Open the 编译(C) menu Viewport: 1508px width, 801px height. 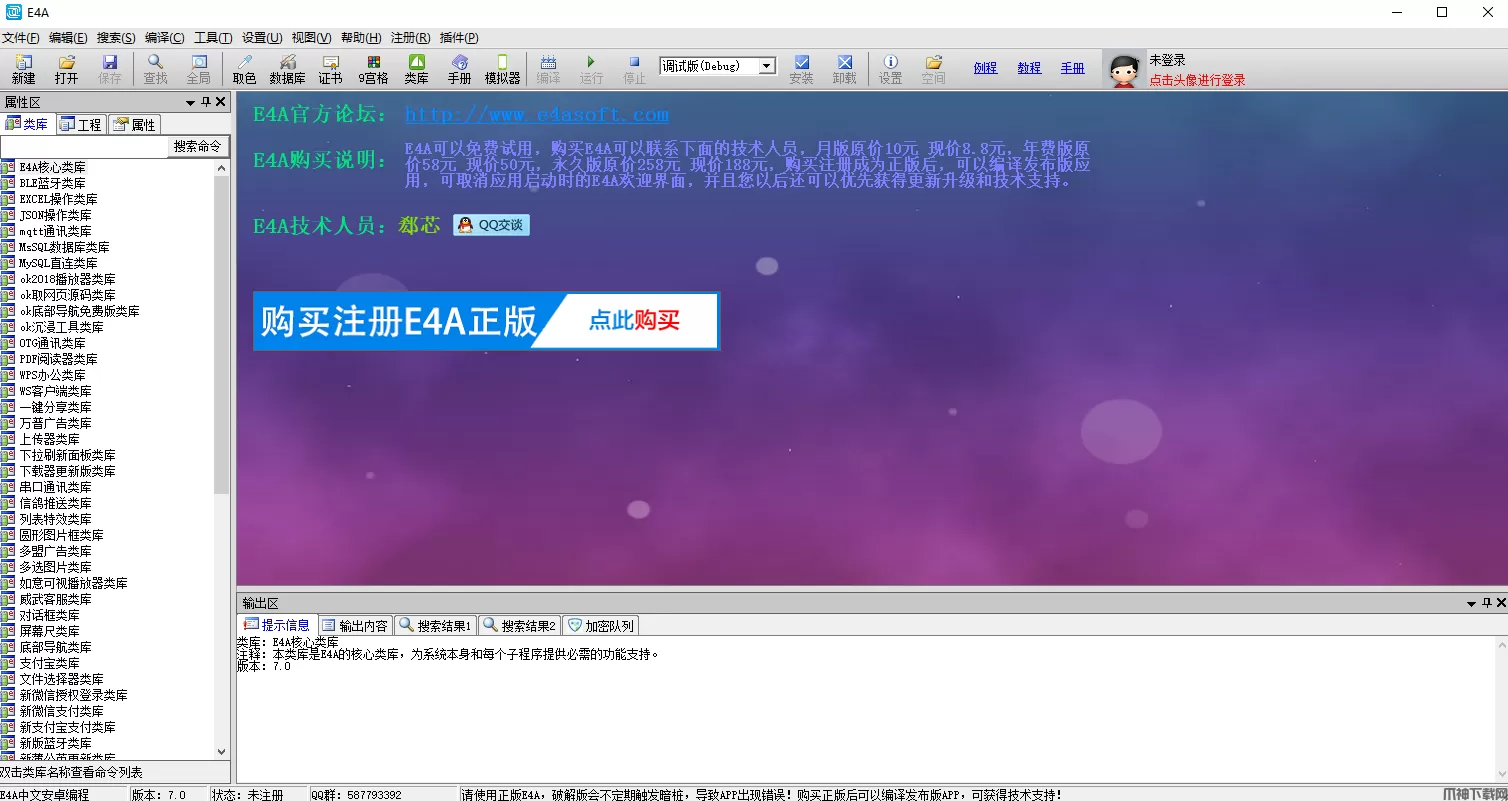tap(164, 38)
